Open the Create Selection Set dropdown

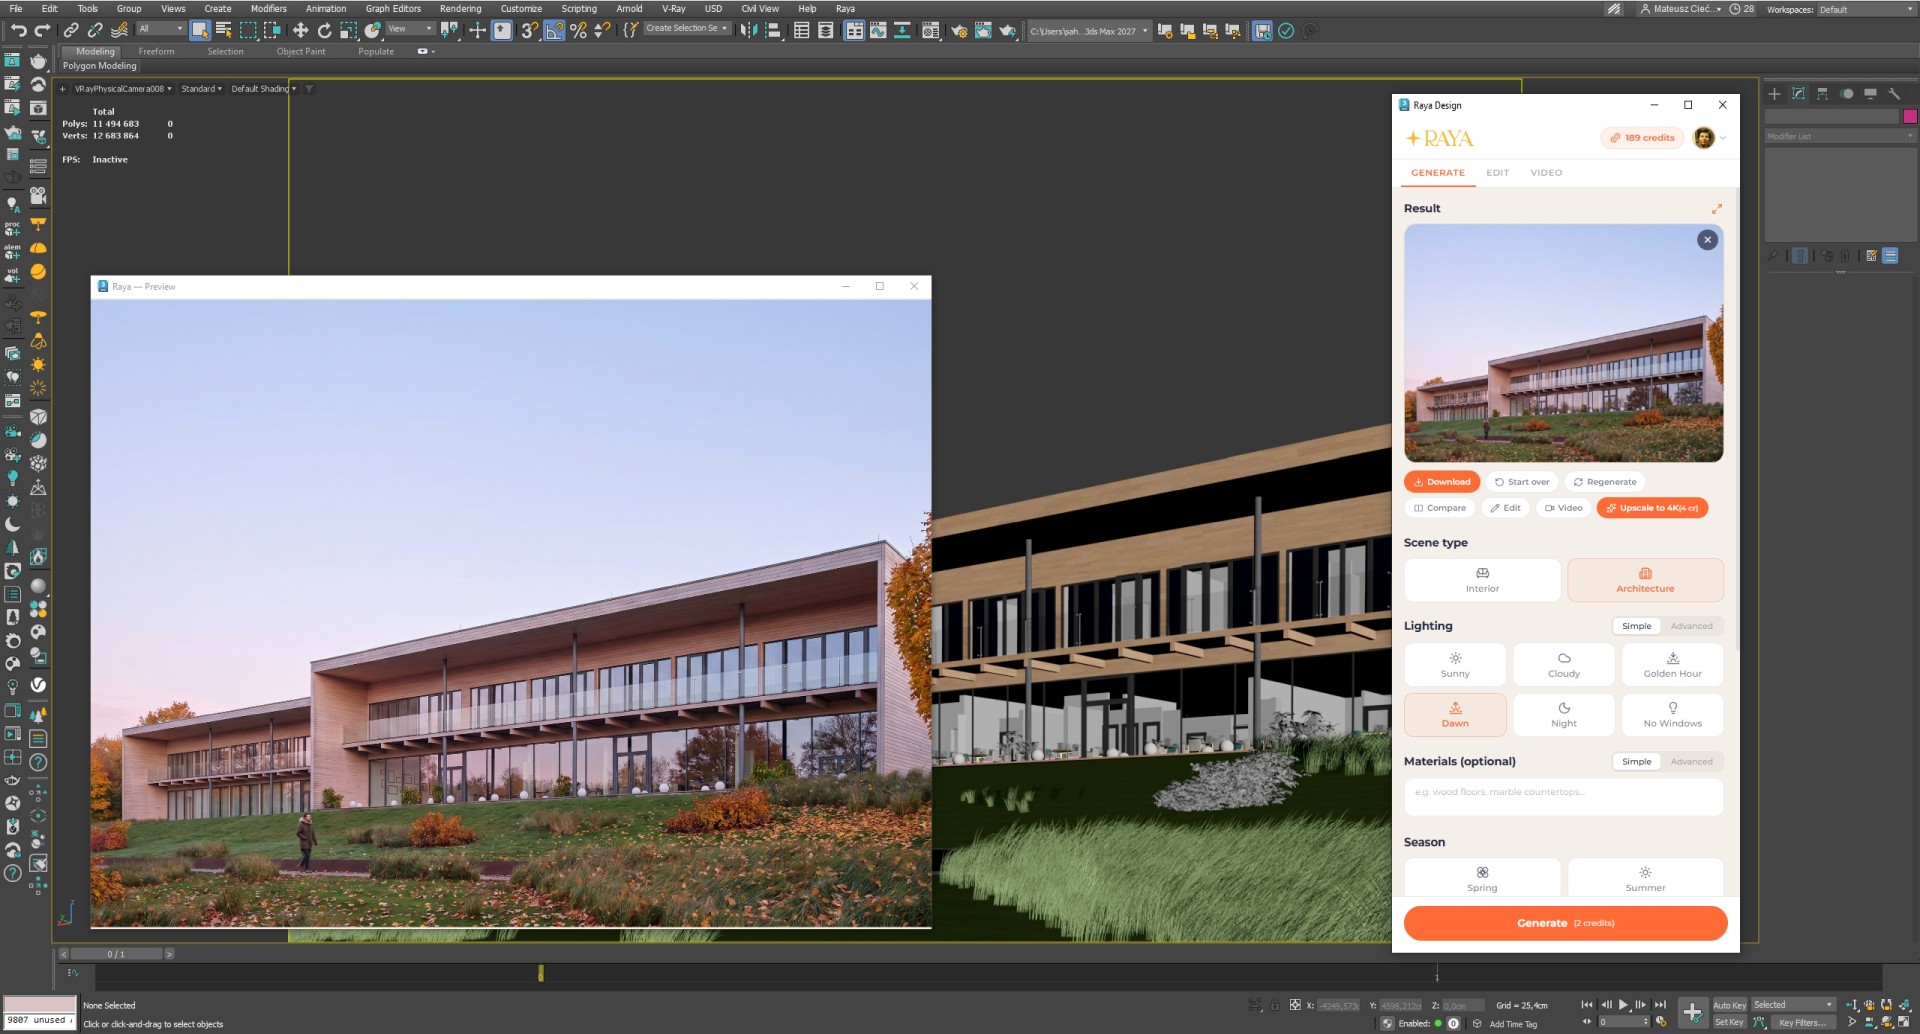(687, 29)
